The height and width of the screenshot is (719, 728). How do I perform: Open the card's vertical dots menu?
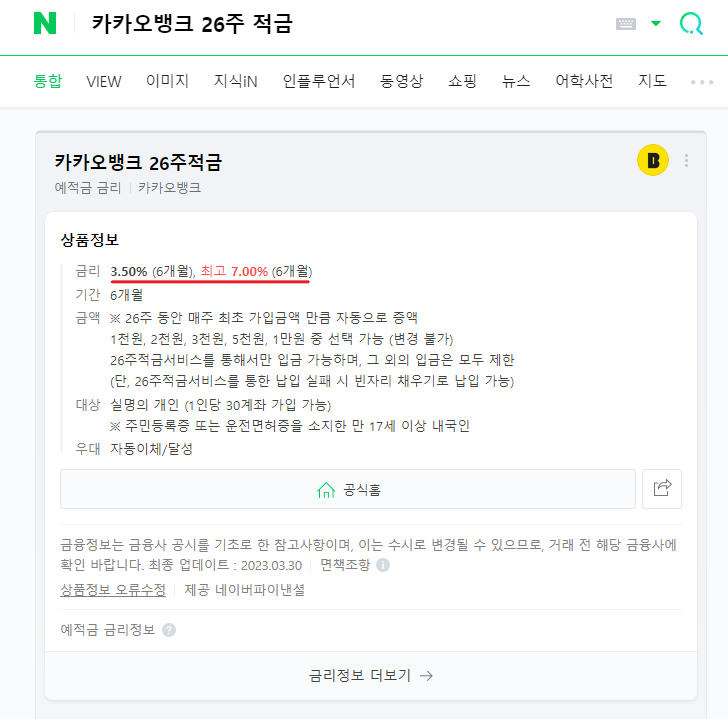click(x=686, y=161)
